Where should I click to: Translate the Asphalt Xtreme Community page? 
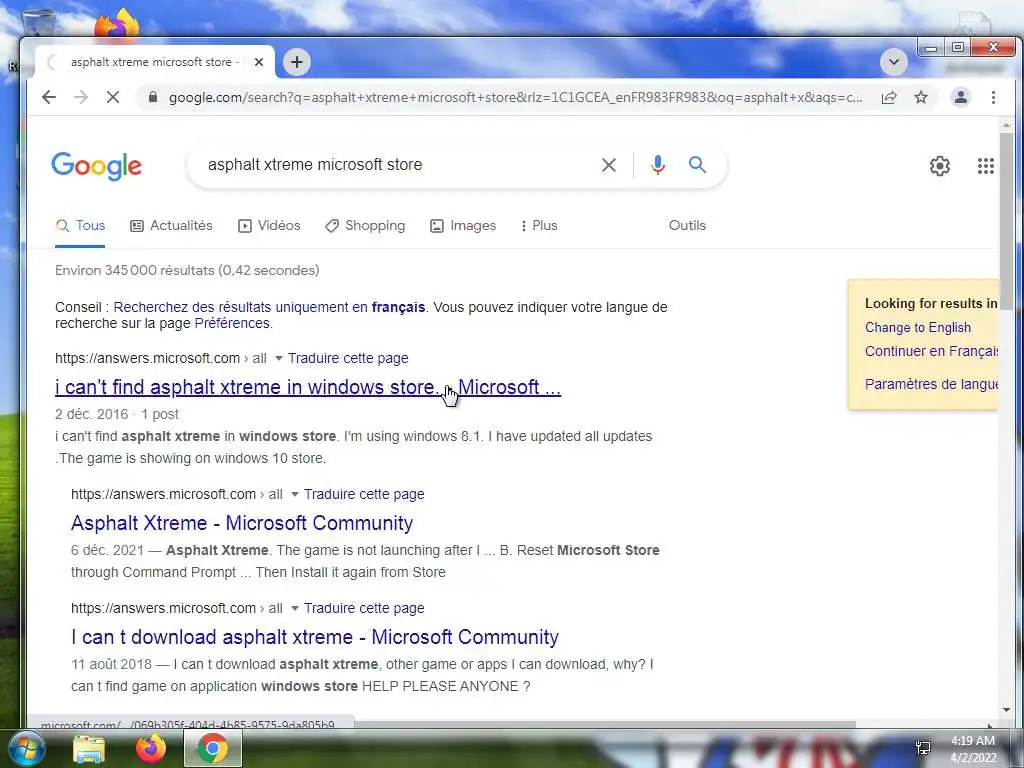[364, 494]
